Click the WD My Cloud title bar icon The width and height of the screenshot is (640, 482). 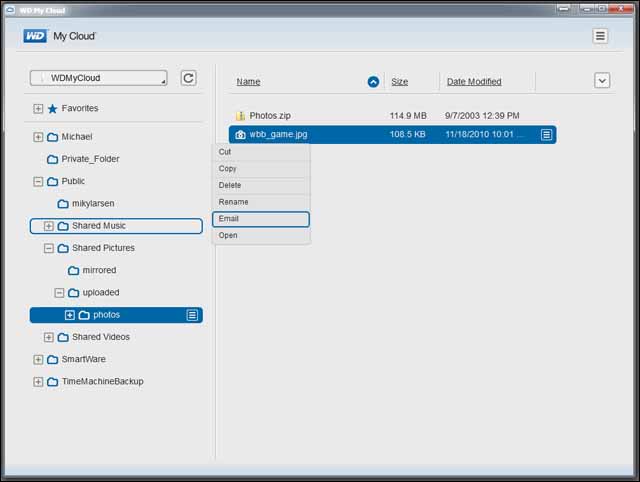coord(11,10)
